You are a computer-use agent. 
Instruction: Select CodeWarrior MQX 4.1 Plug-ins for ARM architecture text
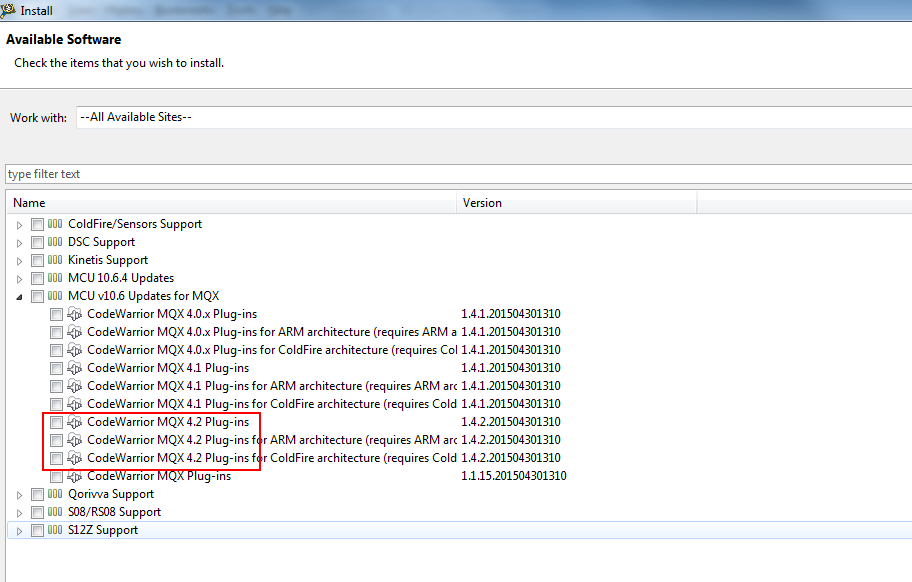272,386
